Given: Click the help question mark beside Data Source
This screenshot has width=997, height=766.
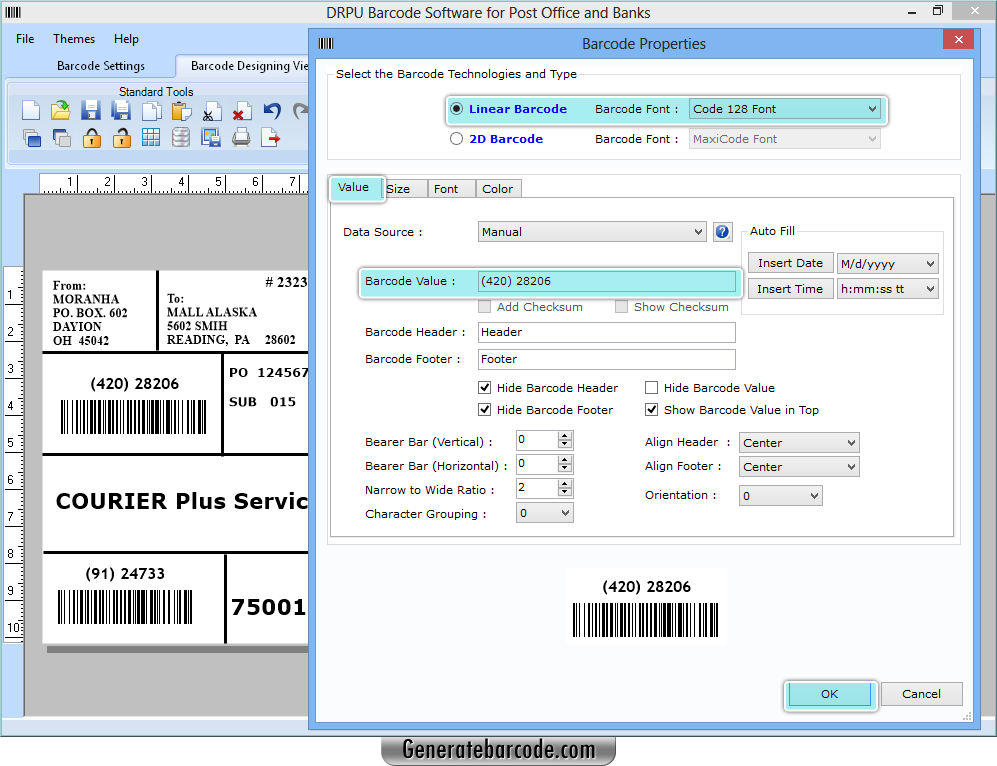Looking at the screenshot, I should coord(722,231).
